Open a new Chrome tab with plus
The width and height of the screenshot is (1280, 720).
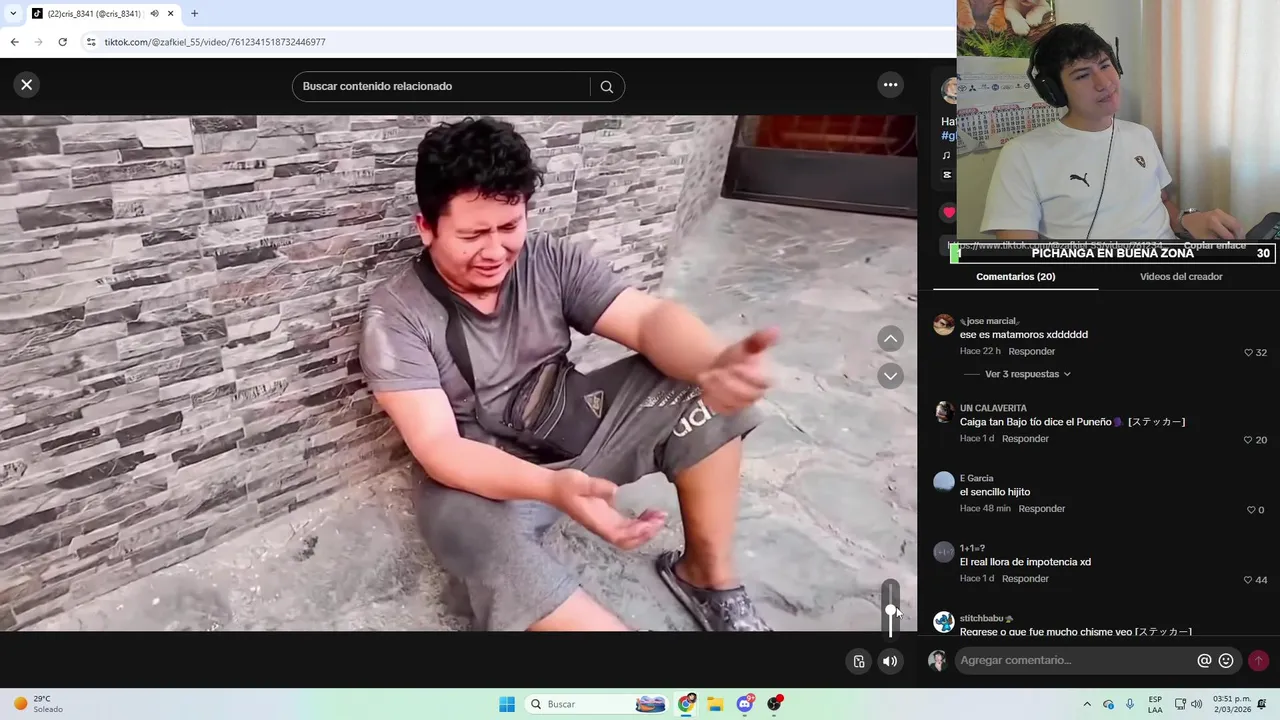(x=194, y=14)
